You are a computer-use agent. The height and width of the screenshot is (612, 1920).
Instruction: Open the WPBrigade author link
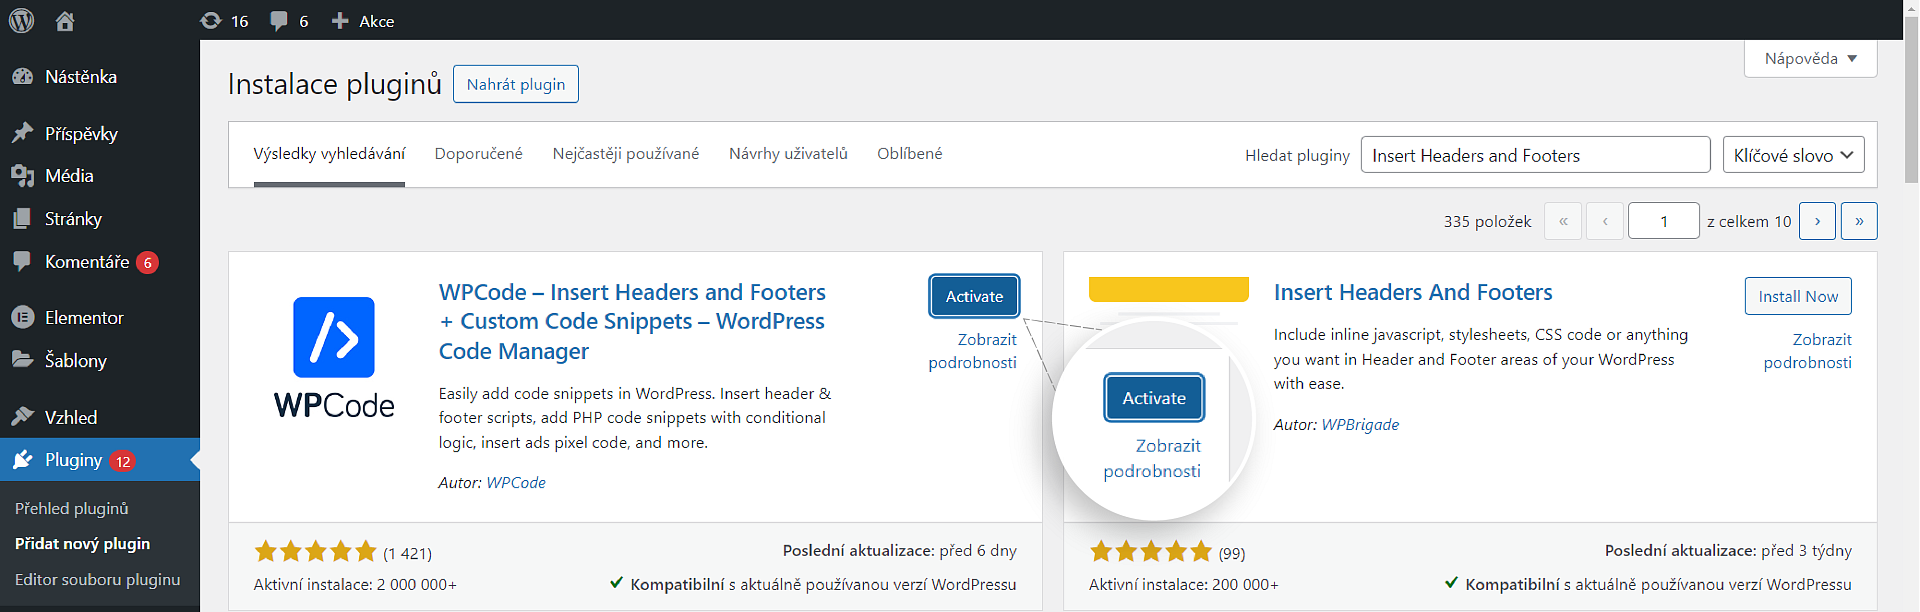1360,425
